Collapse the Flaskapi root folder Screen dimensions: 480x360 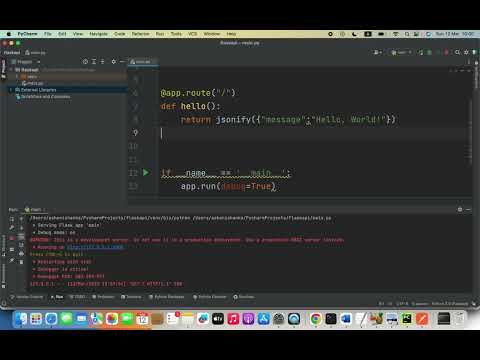click(11, 70)
